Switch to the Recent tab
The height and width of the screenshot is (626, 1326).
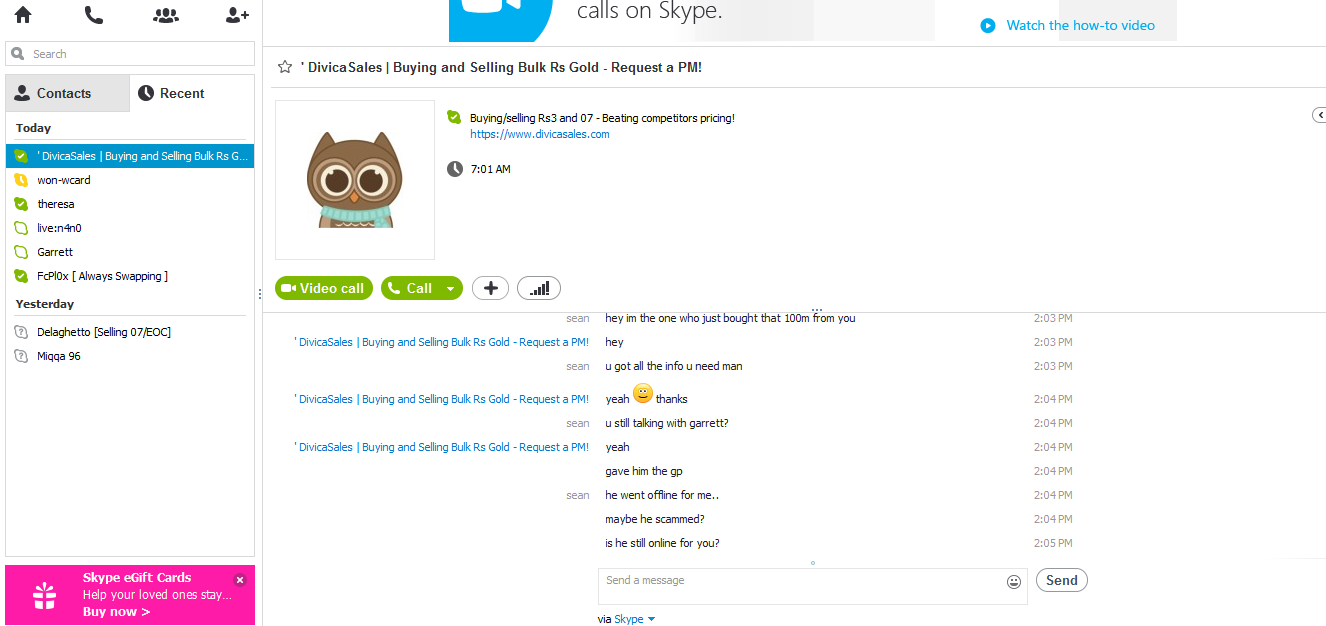click(x=192, y=93)
